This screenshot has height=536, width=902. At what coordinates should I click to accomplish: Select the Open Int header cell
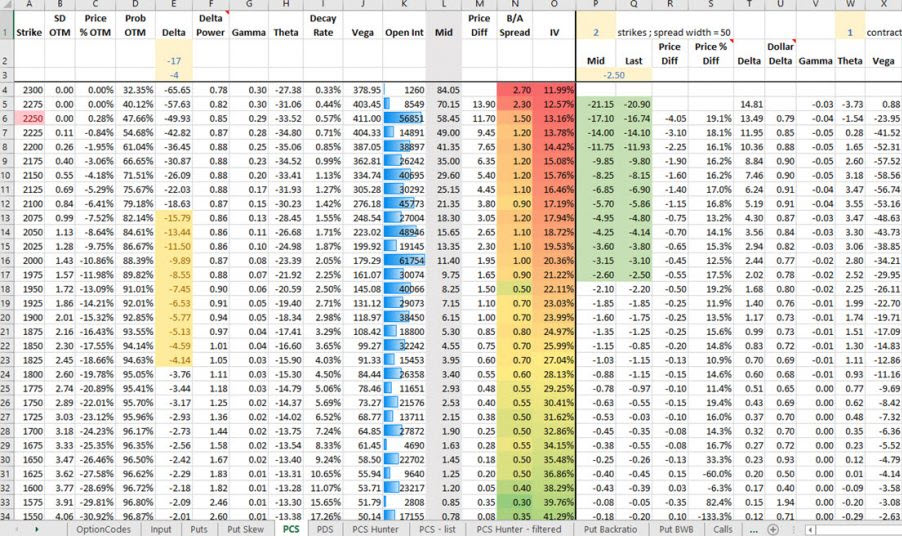[x=404, y=25]
